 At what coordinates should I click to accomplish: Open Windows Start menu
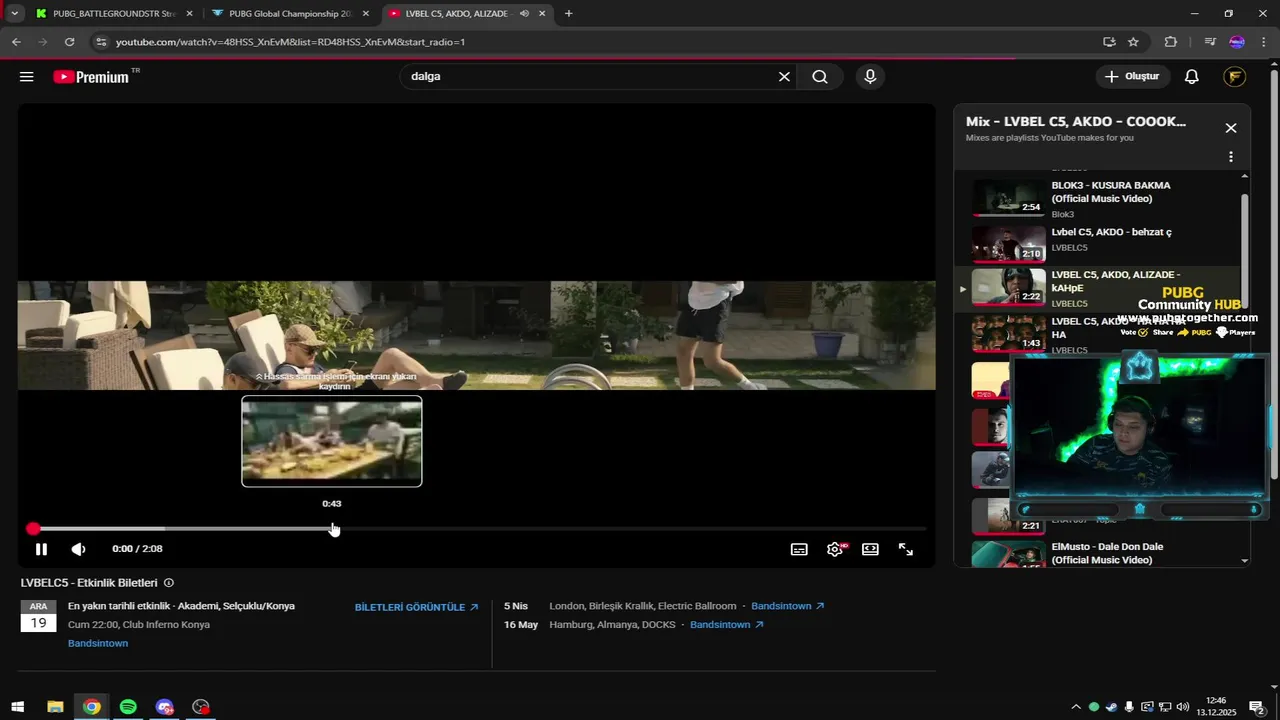[17, 707]
